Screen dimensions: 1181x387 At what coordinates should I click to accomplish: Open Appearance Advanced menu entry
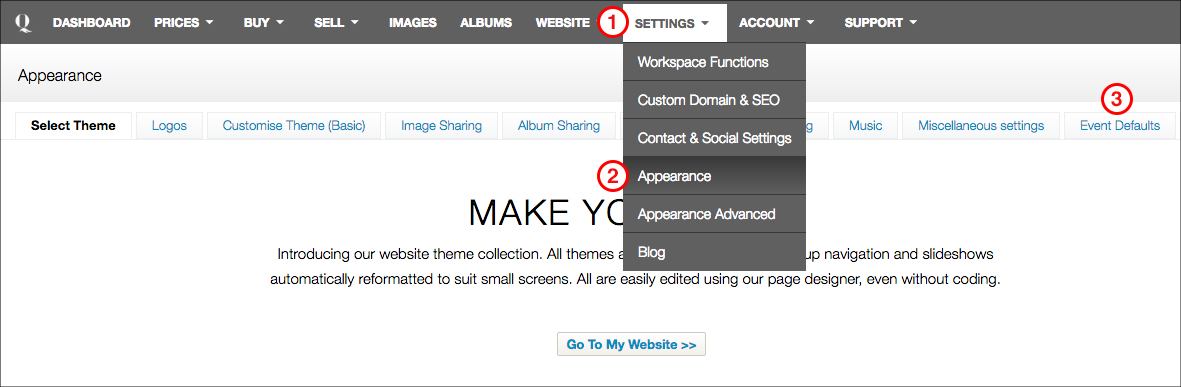714,214
